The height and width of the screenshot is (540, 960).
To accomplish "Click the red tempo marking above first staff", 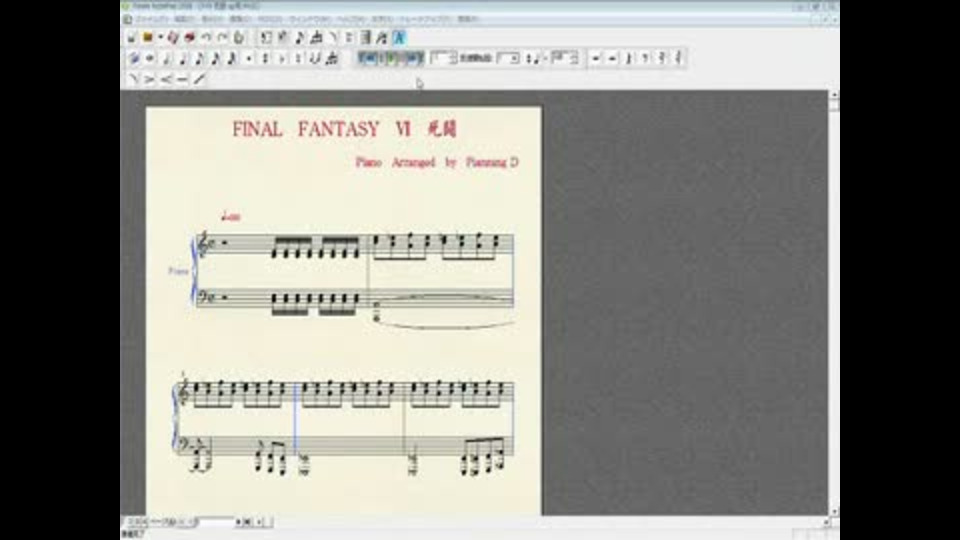I will pyautogui.click(x=231, y=216).
